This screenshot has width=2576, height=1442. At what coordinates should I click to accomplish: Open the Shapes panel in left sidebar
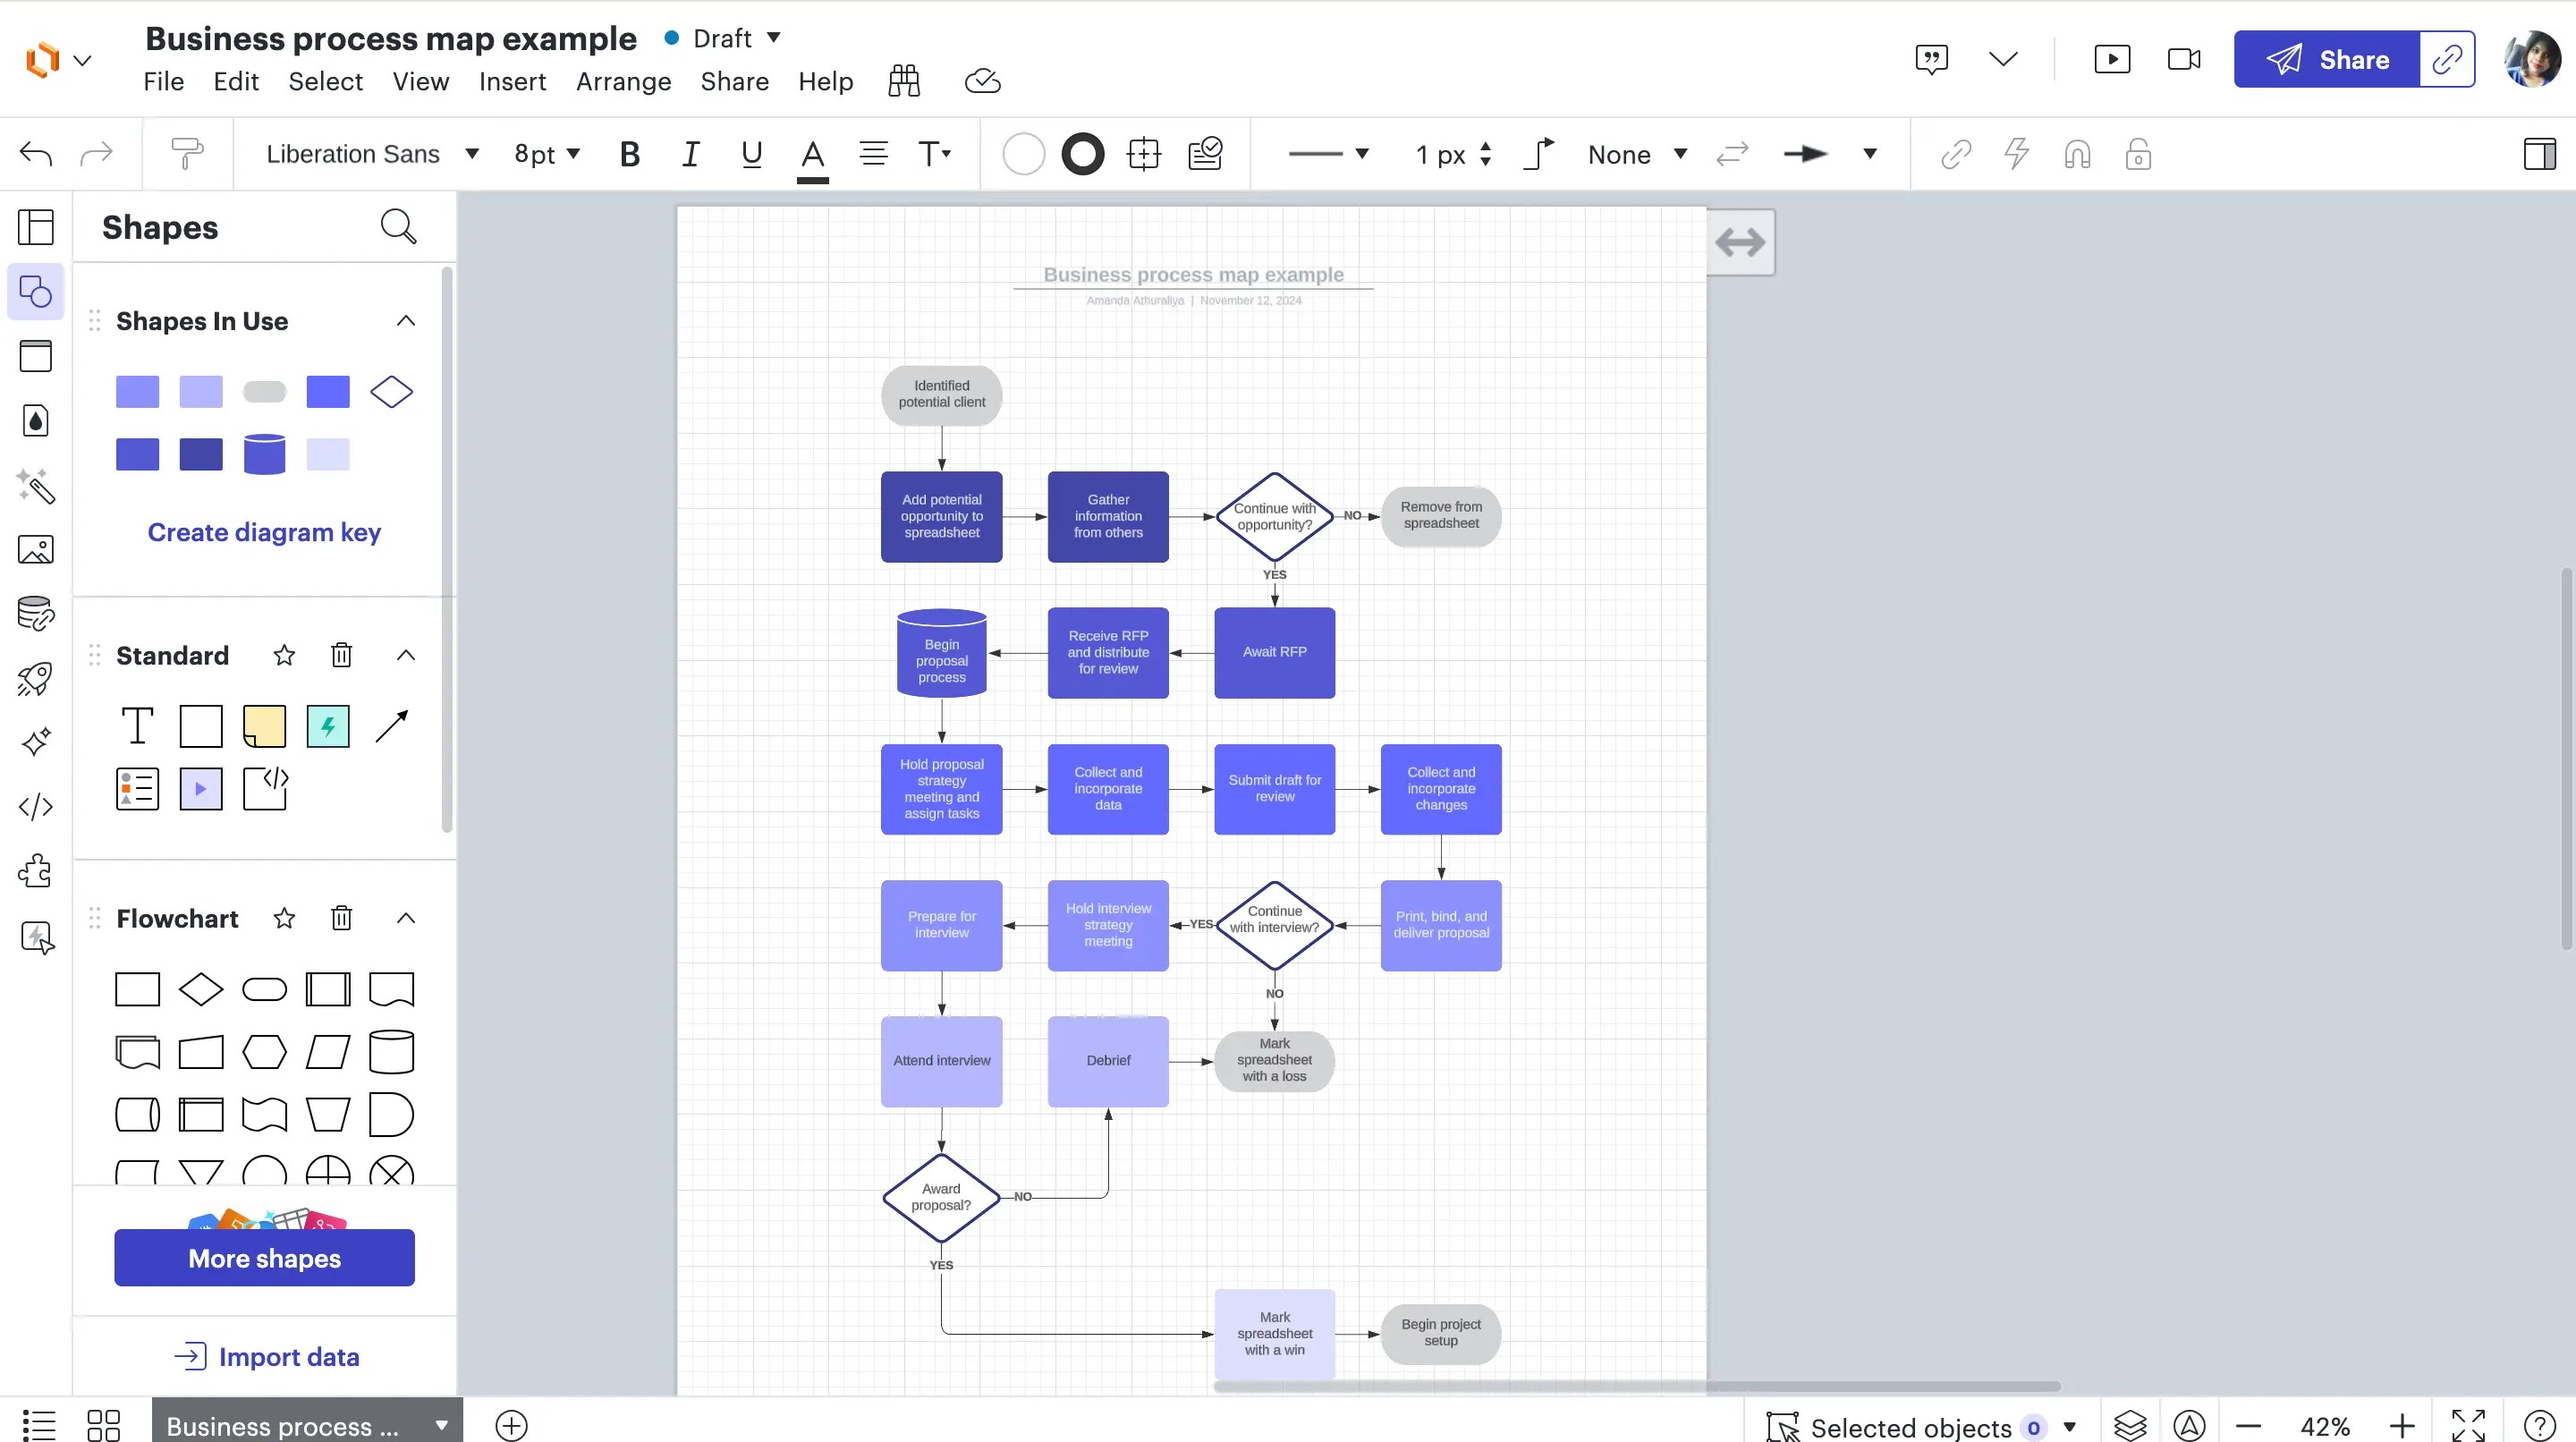coord(35,291)
